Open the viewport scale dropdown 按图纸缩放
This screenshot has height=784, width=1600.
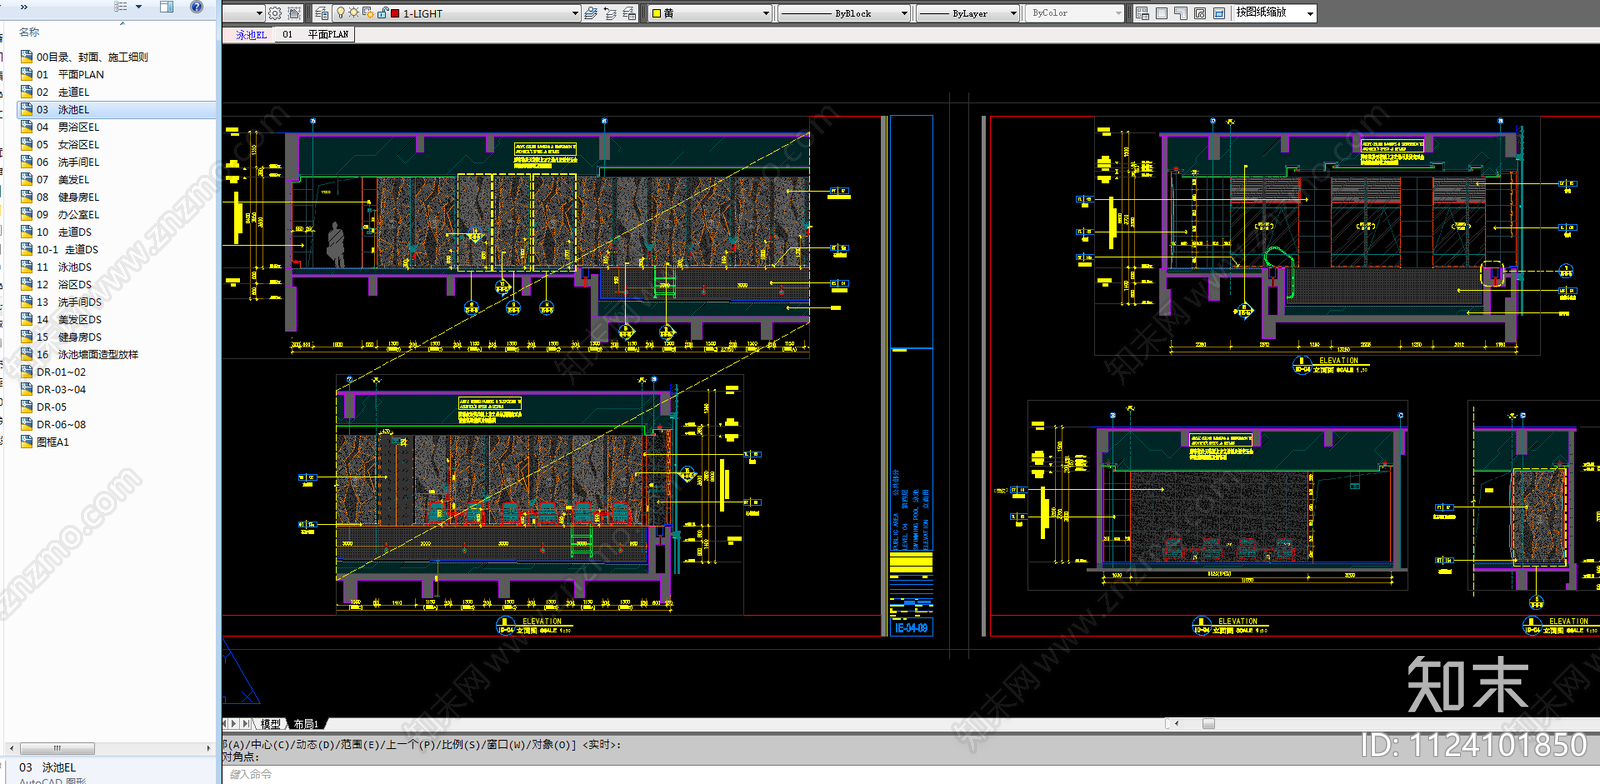click(1275, 13)
